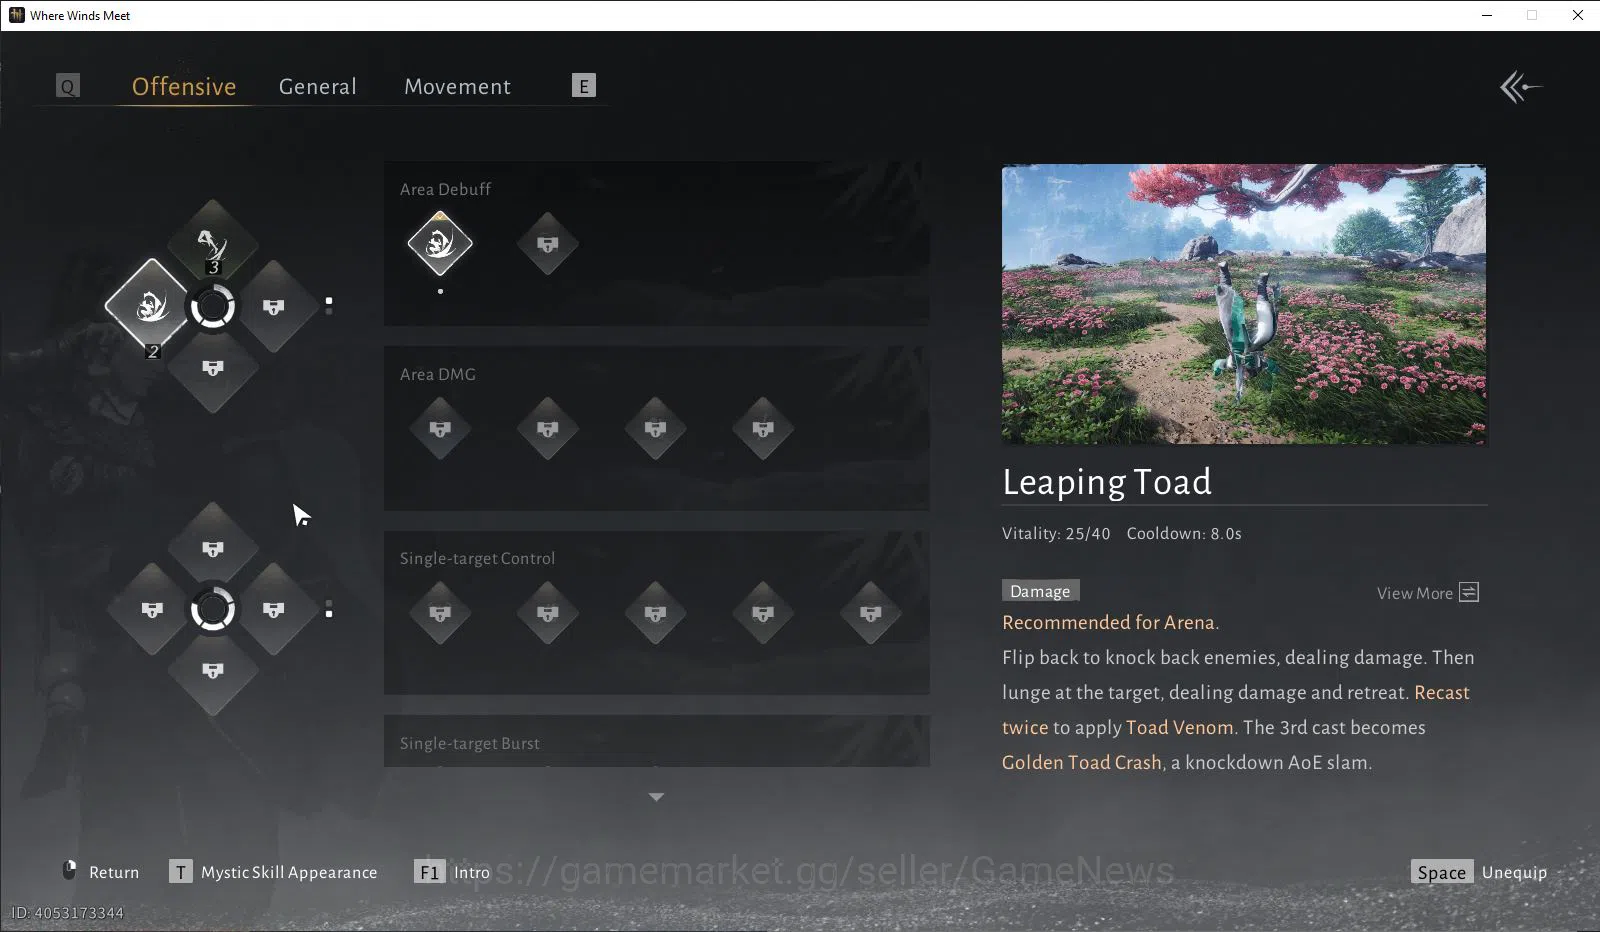1600x932 pixels.
Task: Select the right empty slot in upper wheel
Action: 274,306
